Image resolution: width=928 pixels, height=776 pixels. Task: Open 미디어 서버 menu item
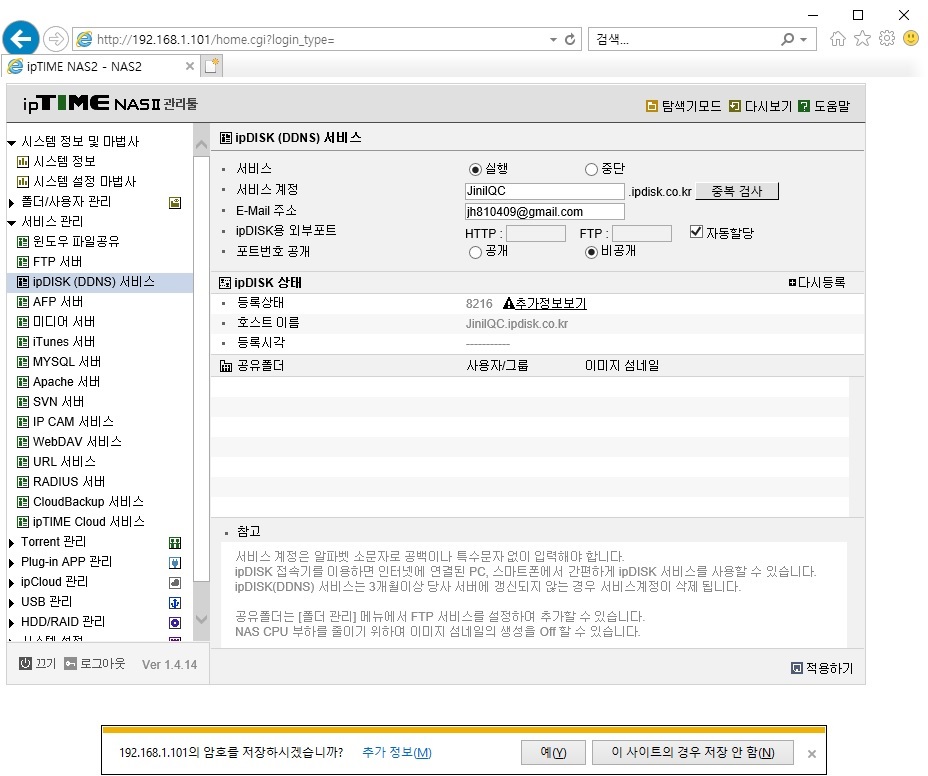64,322
